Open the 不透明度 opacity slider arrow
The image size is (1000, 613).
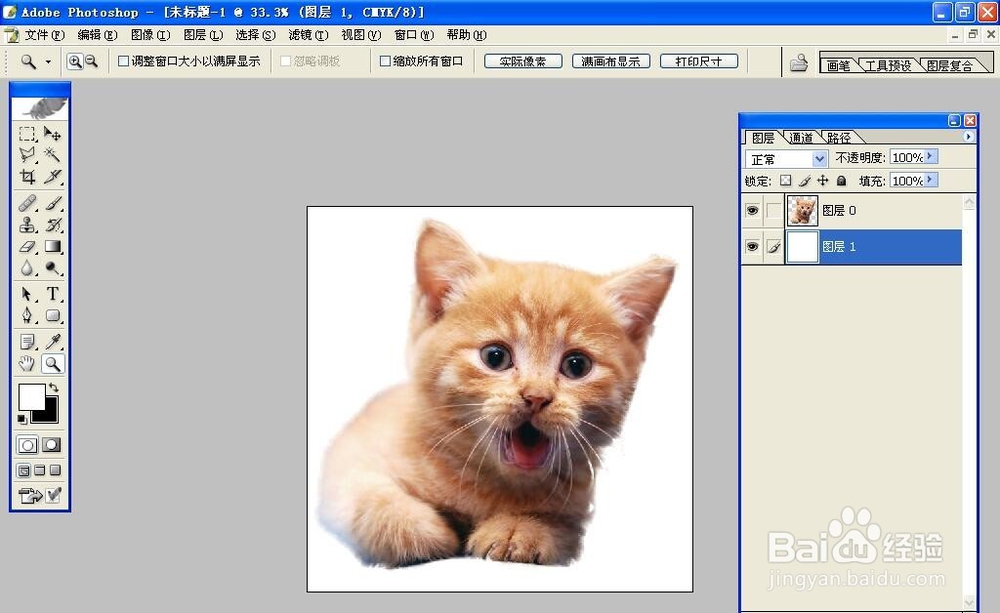tap(929, 157)
